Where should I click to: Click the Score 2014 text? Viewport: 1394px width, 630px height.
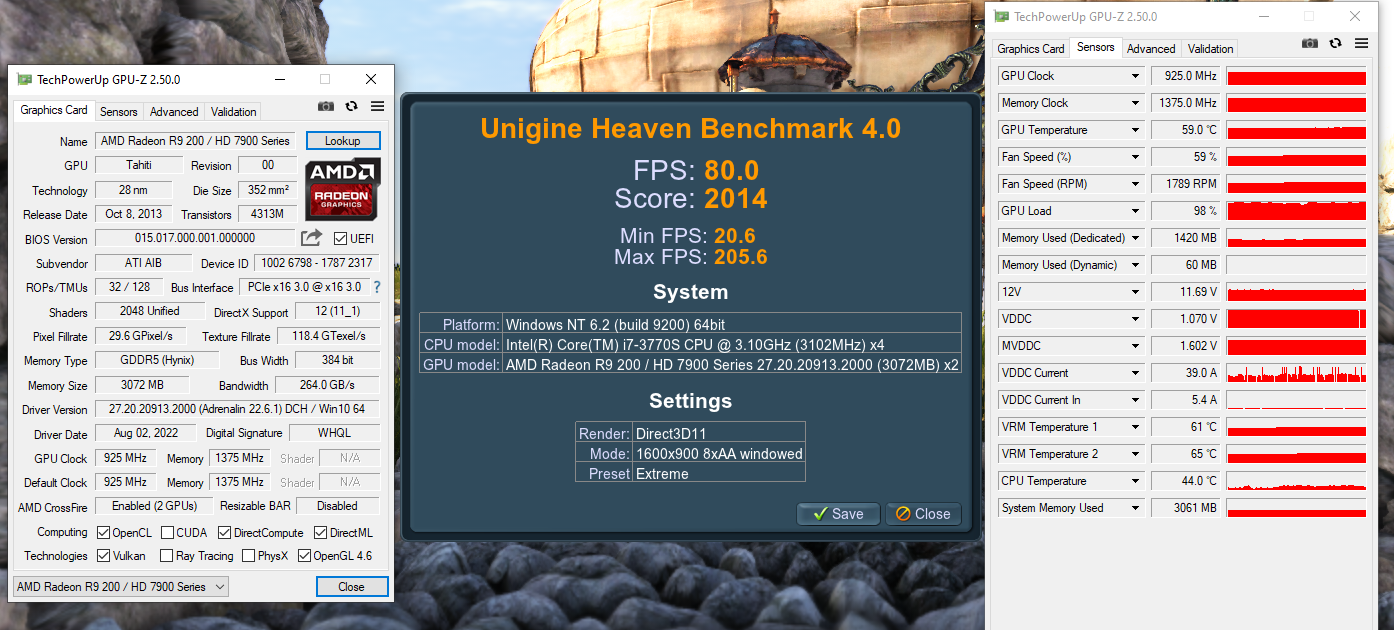pyautogui.click(x=691, y=198)
